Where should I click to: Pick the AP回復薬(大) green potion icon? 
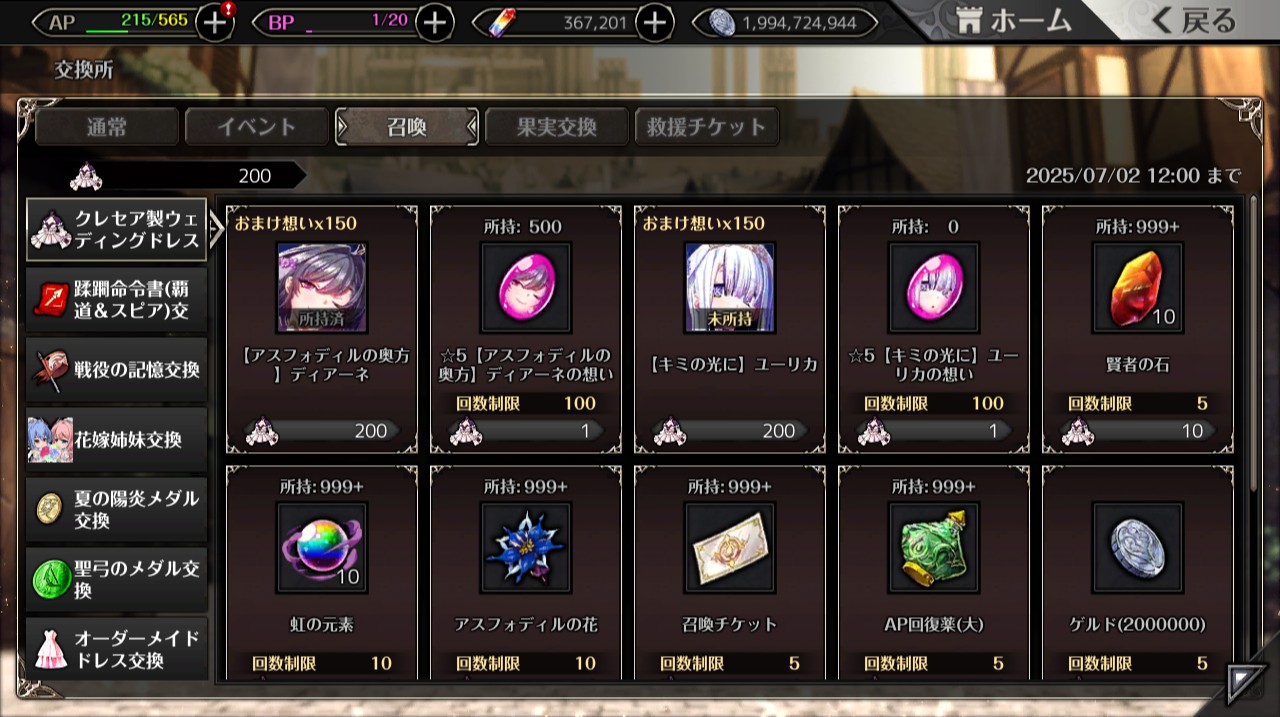934,547
